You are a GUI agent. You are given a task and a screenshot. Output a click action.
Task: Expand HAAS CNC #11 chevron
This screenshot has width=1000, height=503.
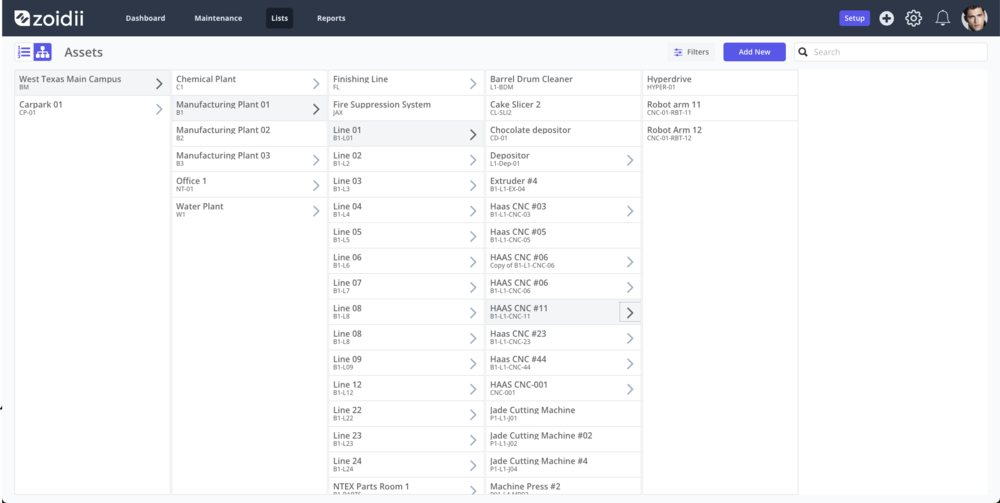point(629,312)
